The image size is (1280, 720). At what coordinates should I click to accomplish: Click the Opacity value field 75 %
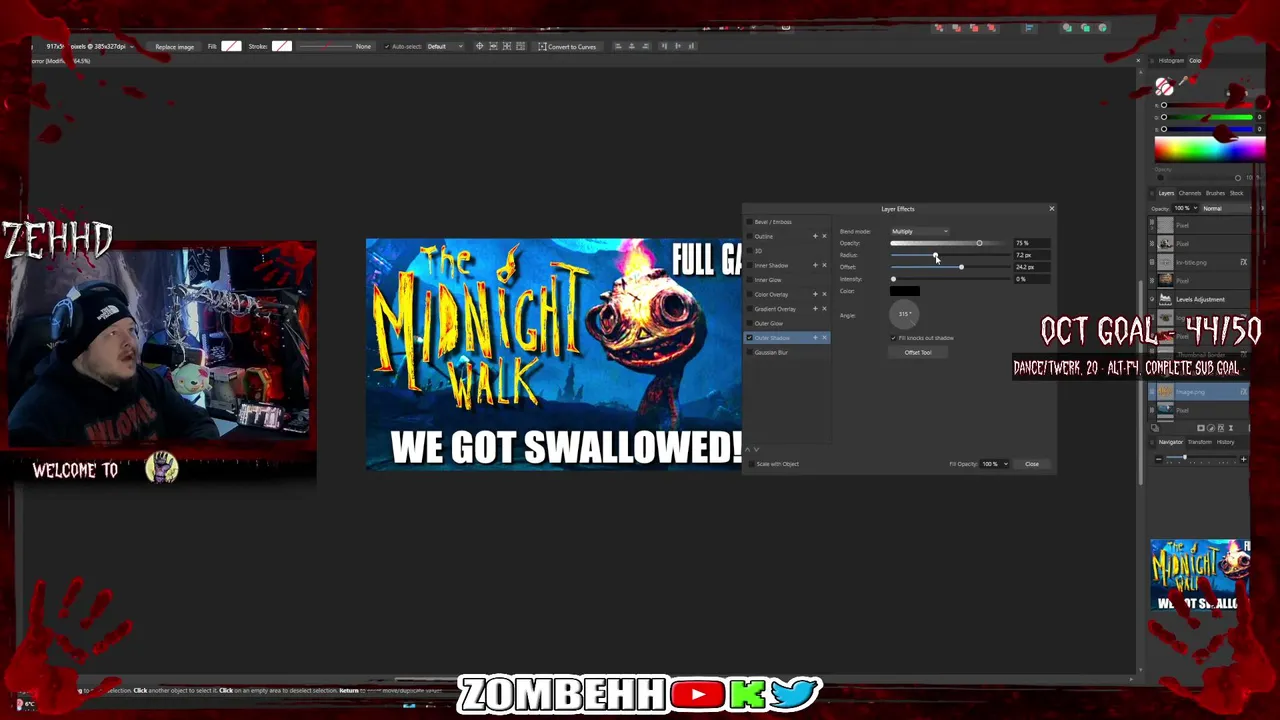[1032, 243]
